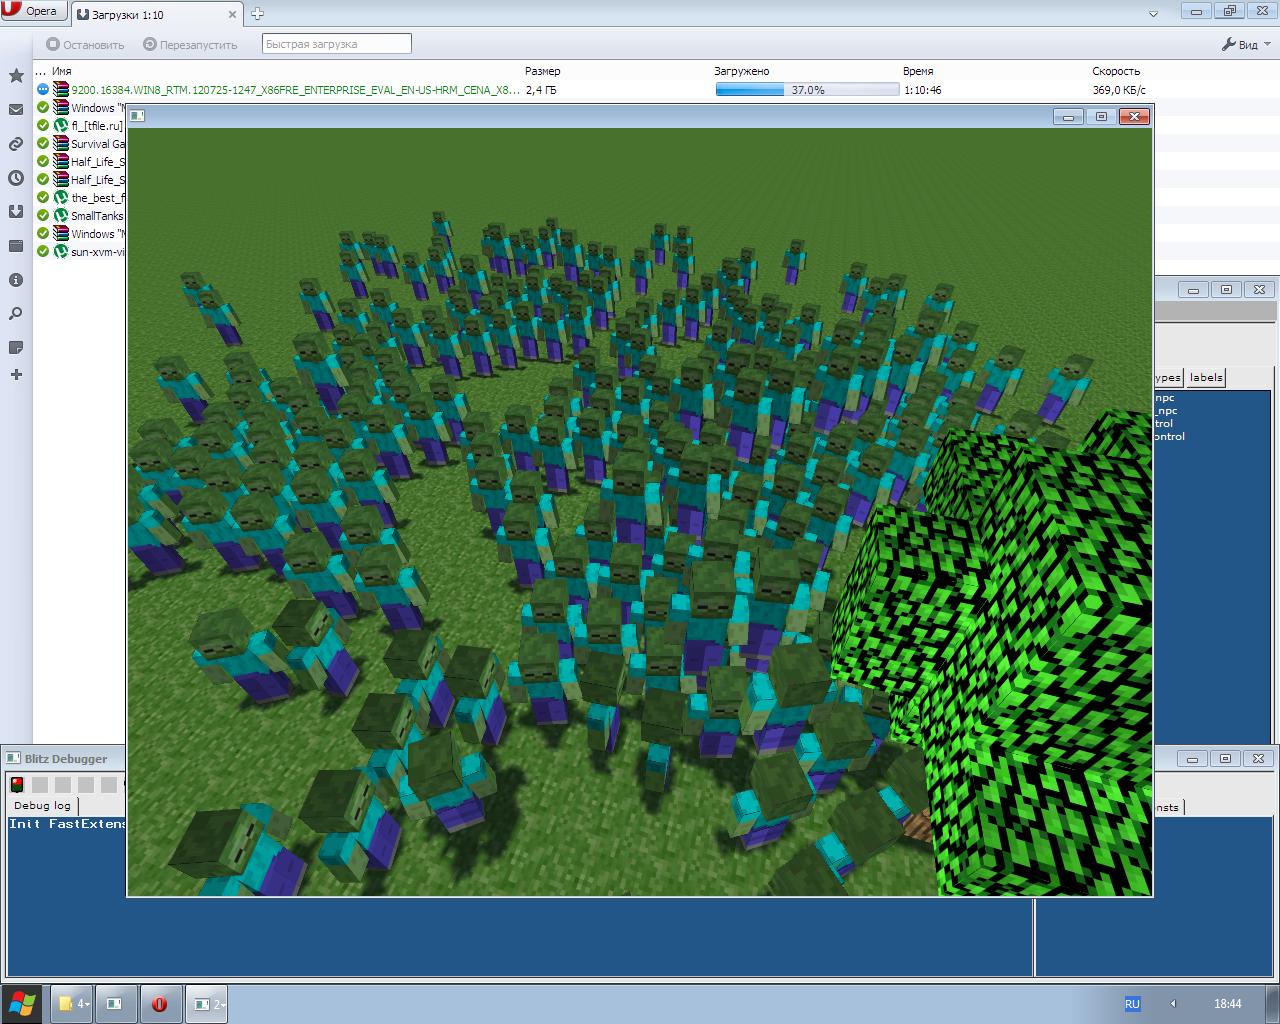Screen dimensions: 1280x1024
Task: Open the links panel chain icon
Action: pos(16,144)
